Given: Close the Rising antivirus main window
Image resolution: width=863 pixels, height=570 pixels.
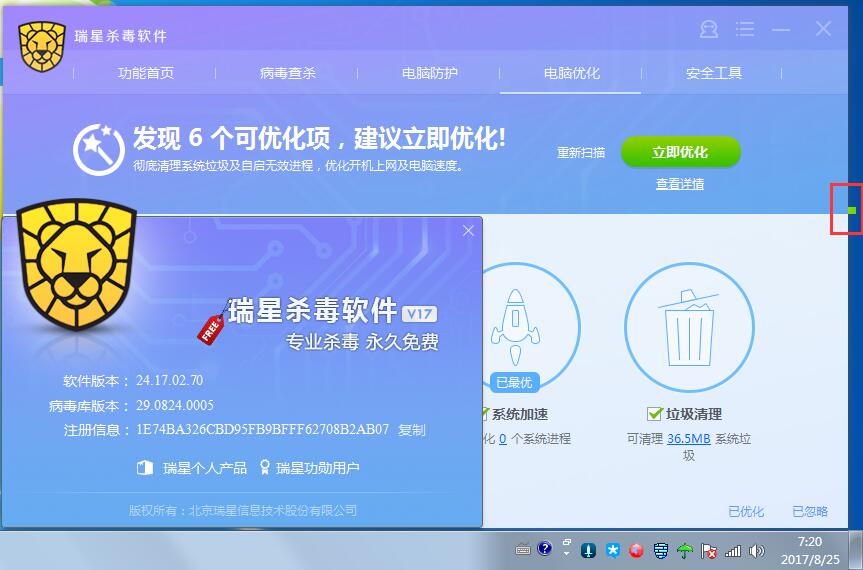Looking at the screenshot, I should (x=823, y=29).
